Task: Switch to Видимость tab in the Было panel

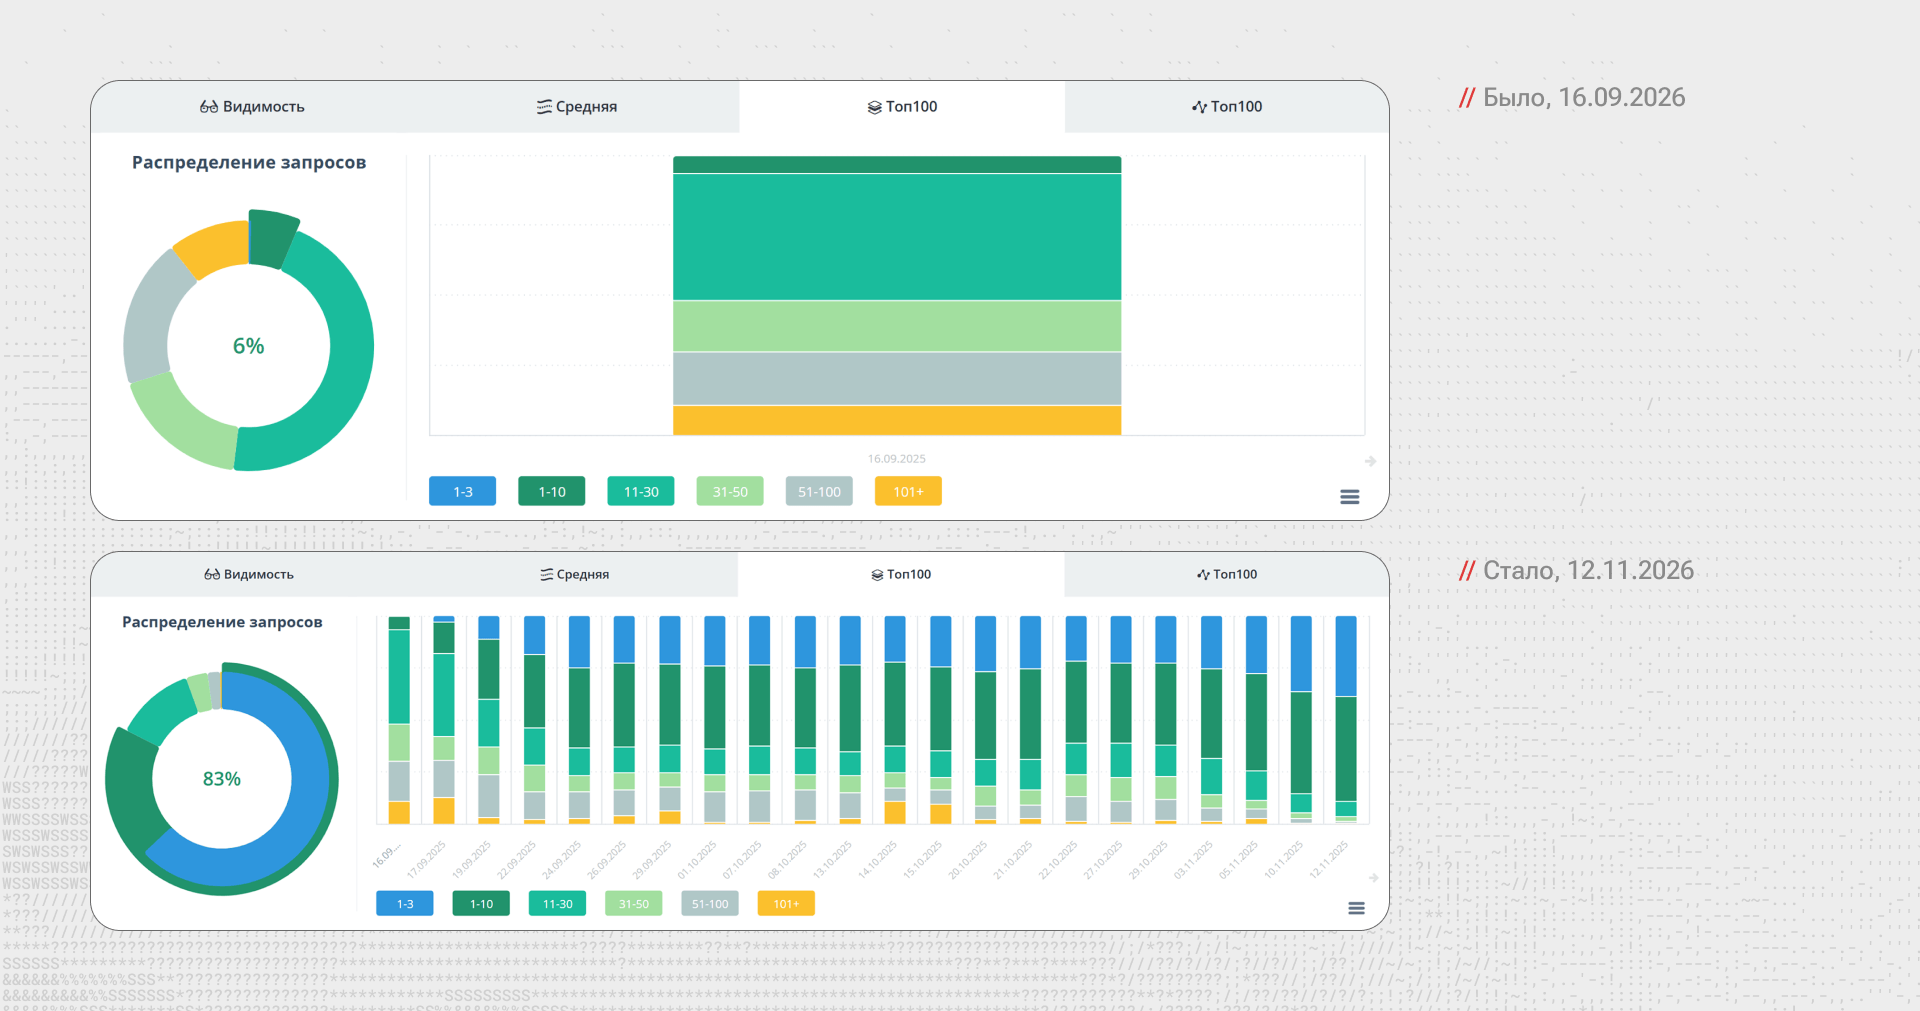Action: pyautogui.click(x=252, y=107)
